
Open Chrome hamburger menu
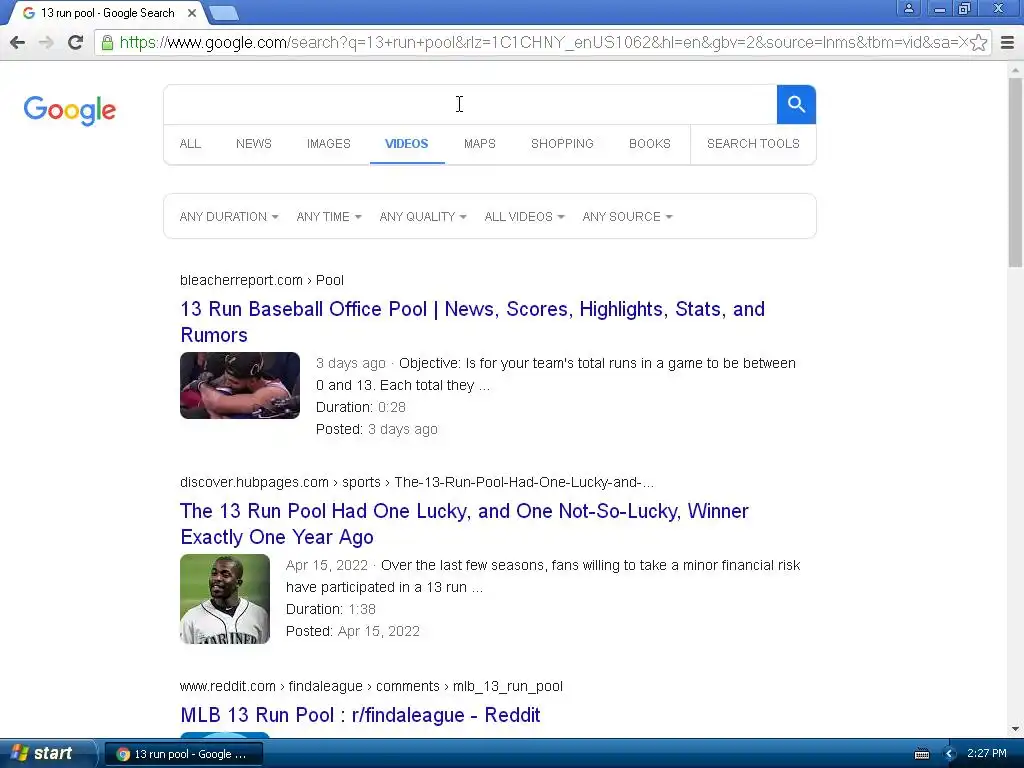[x=1007, y=42]
